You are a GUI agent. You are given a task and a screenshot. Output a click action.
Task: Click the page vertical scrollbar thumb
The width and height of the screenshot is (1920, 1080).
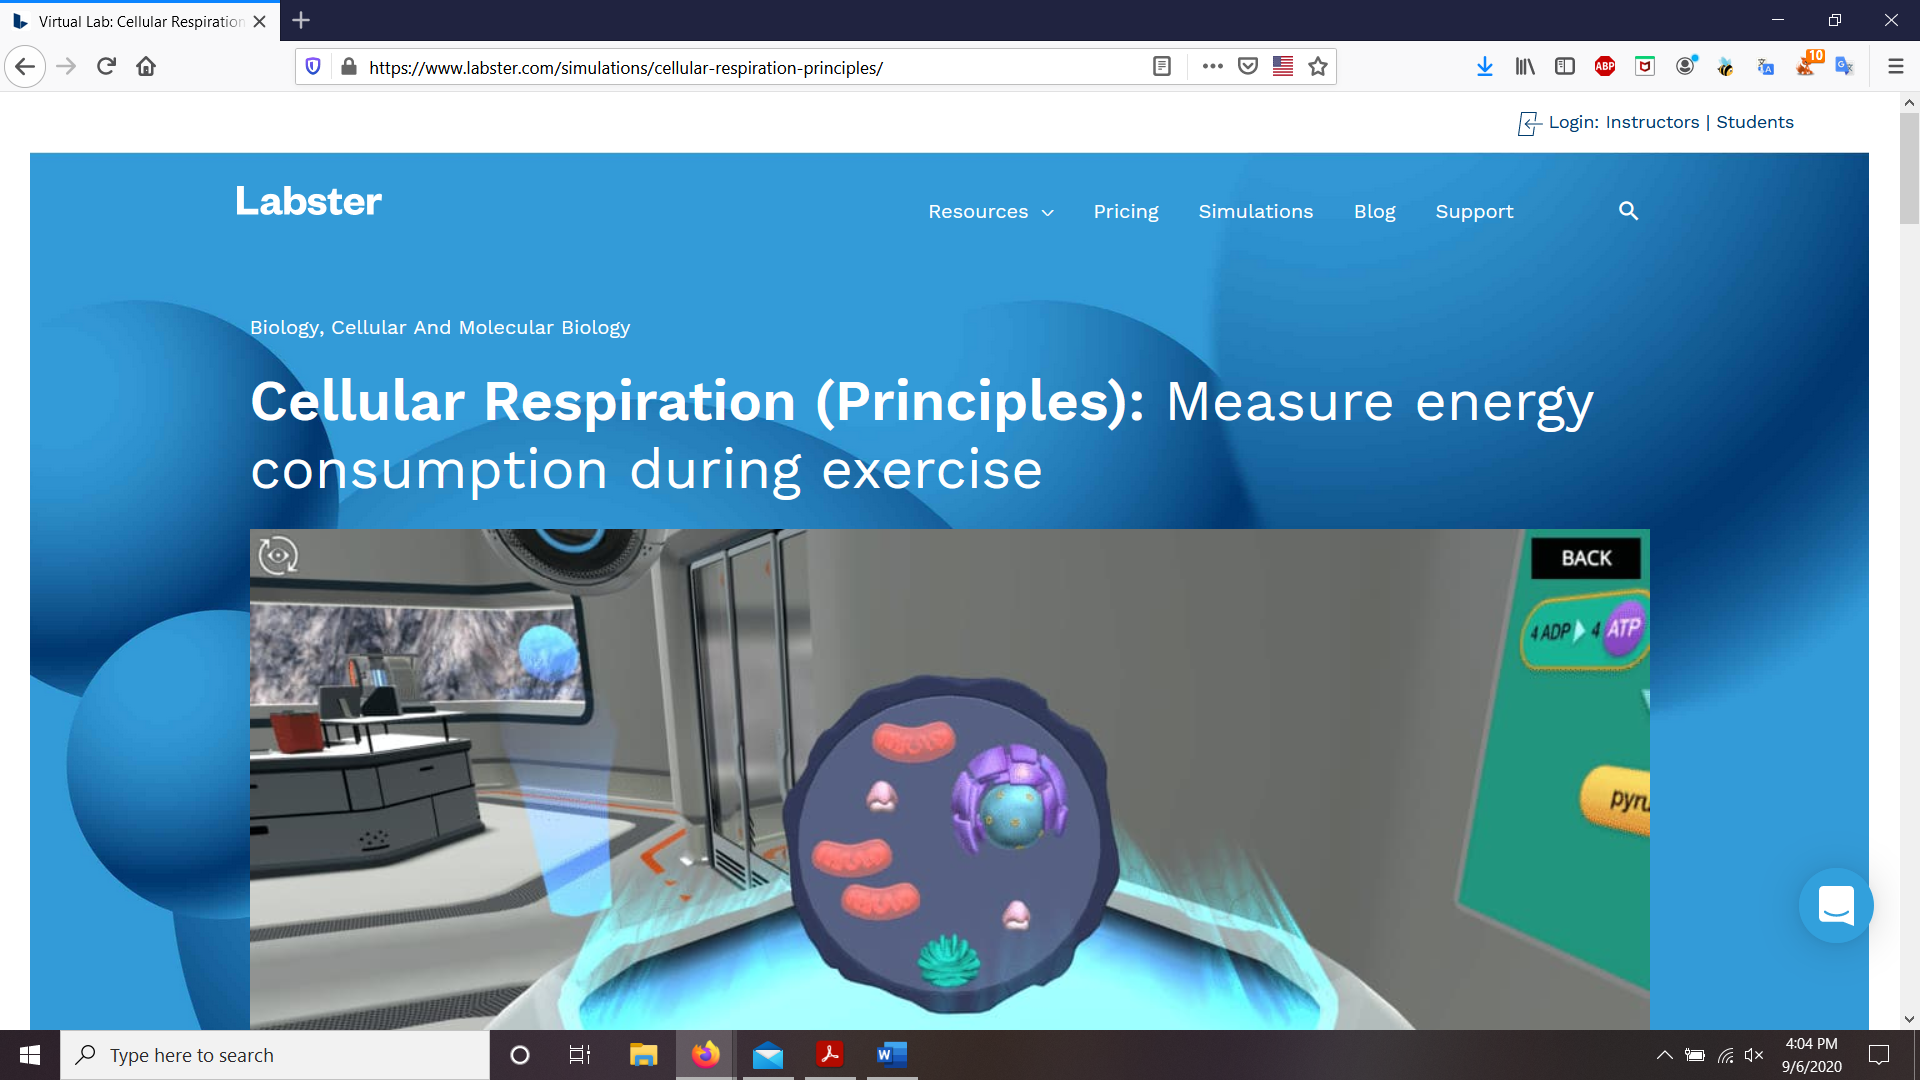click(1908, 168)
